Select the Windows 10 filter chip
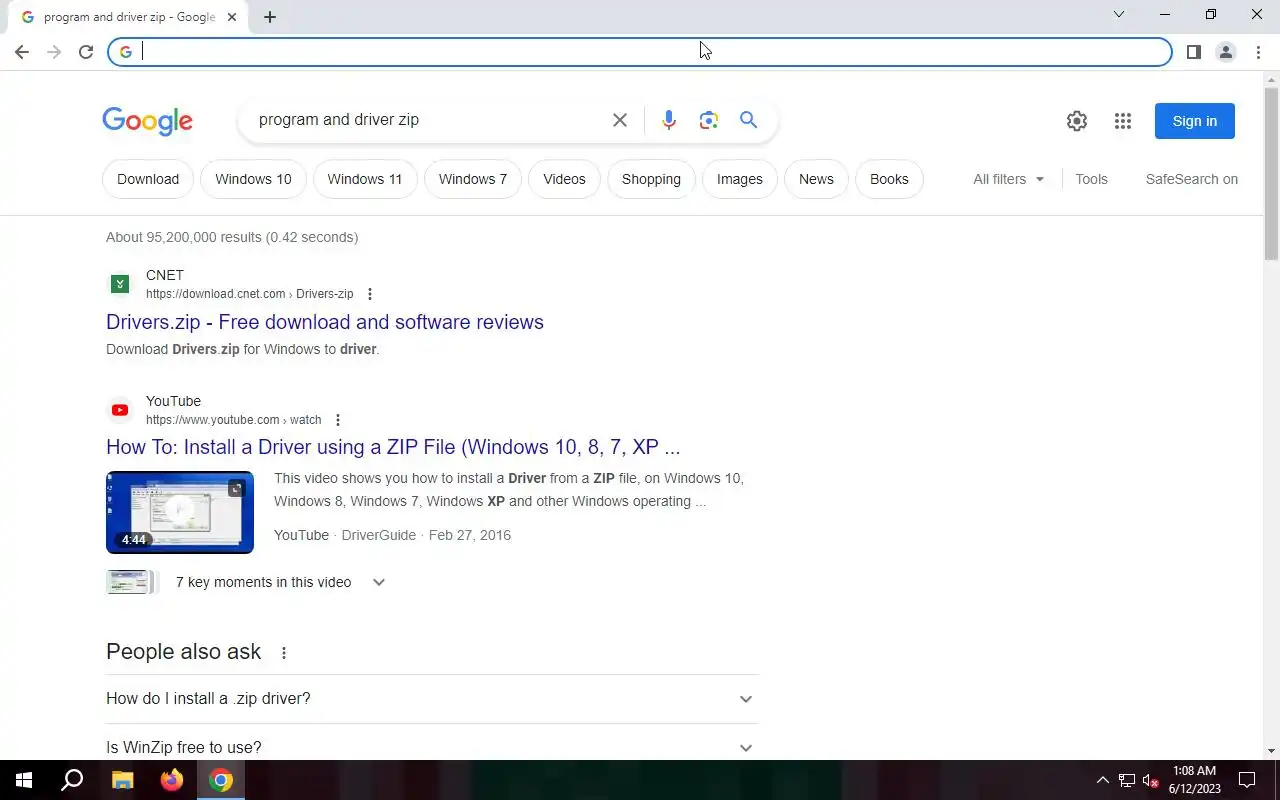 tap(253, 179)
